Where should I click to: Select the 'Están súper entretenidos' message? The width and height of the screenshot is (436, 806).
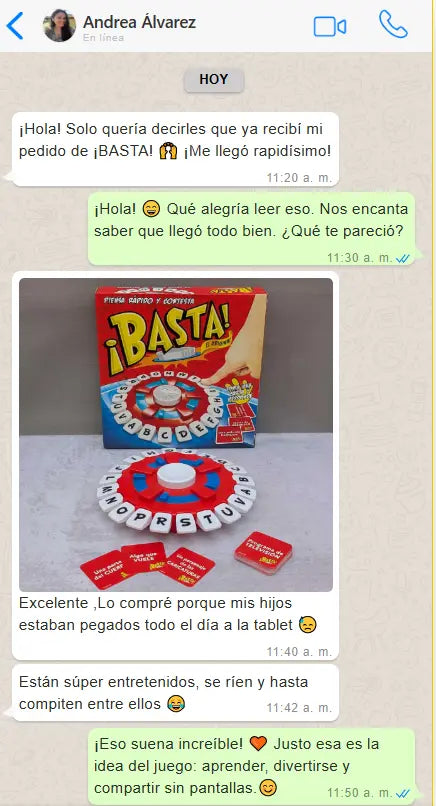point(175,692)
